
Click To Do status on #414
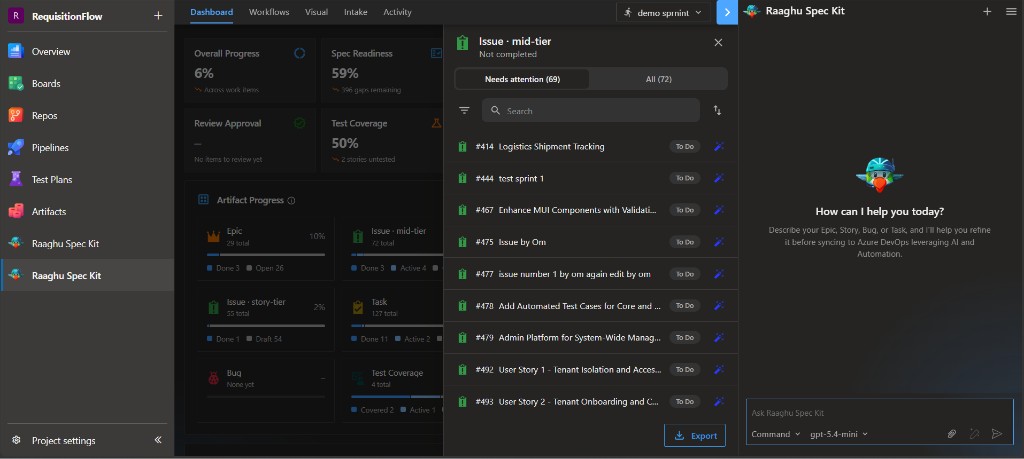684,146
